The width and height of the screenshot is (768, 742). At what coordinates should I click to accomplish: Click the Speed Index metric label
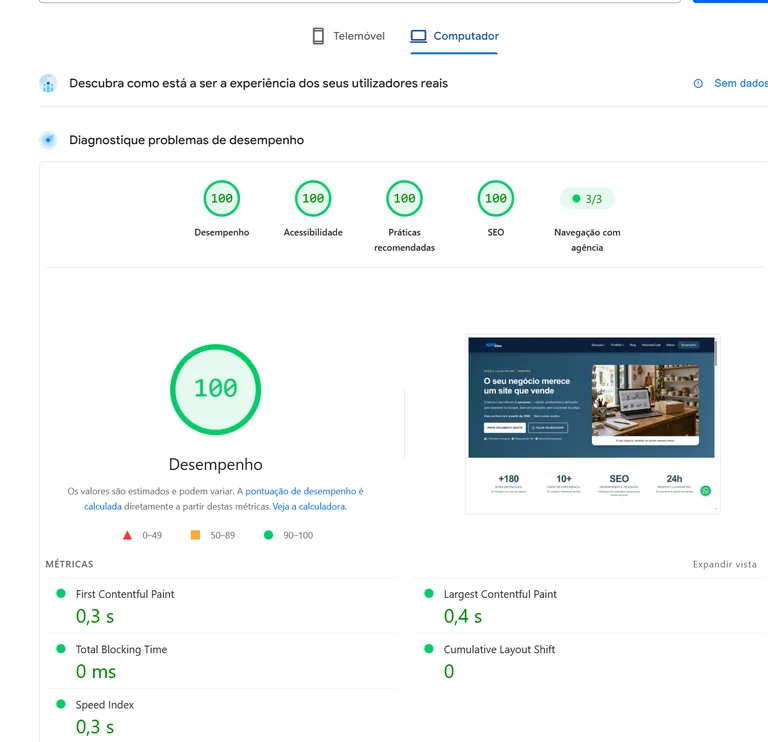coord(105,705)
